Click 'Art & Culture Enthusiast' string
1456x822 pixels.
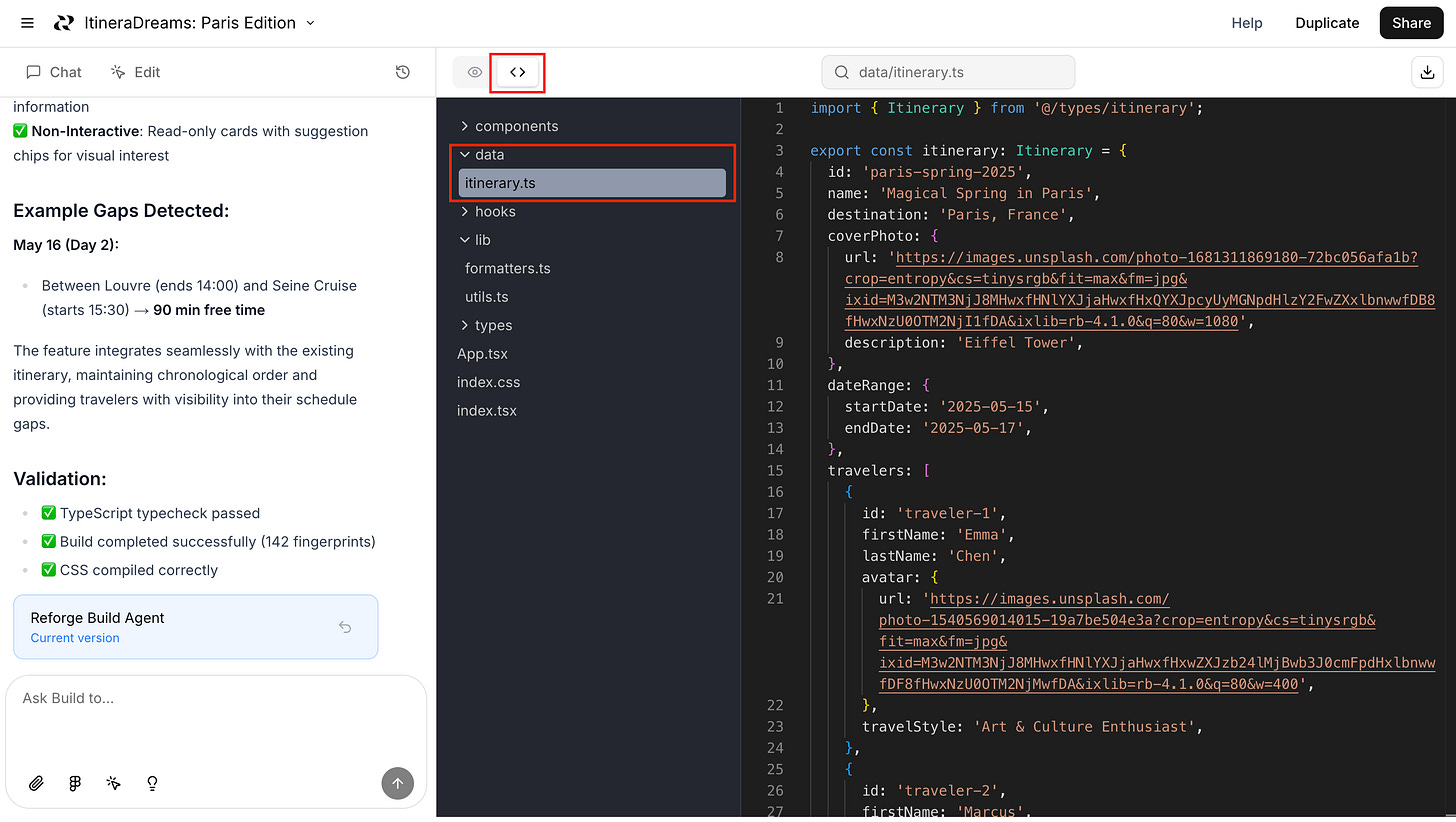tap(1084, 726)
